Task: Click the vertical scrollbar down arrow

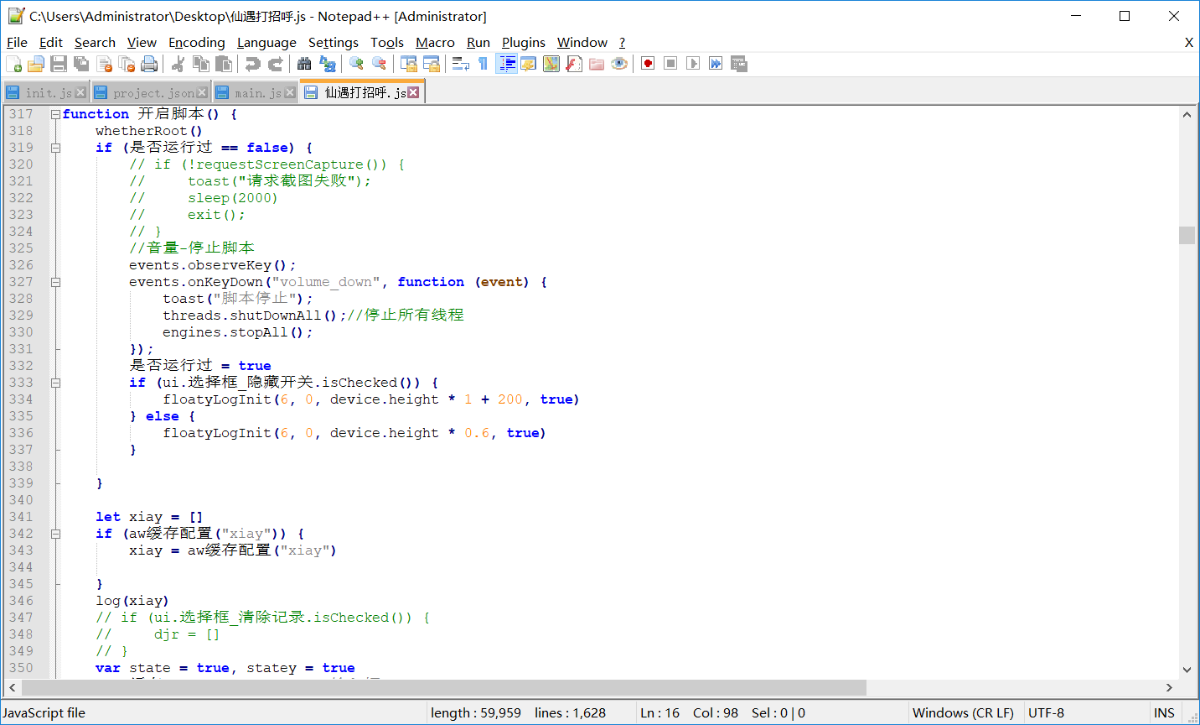Action: pyautogui.click(x=1187, y=670)
